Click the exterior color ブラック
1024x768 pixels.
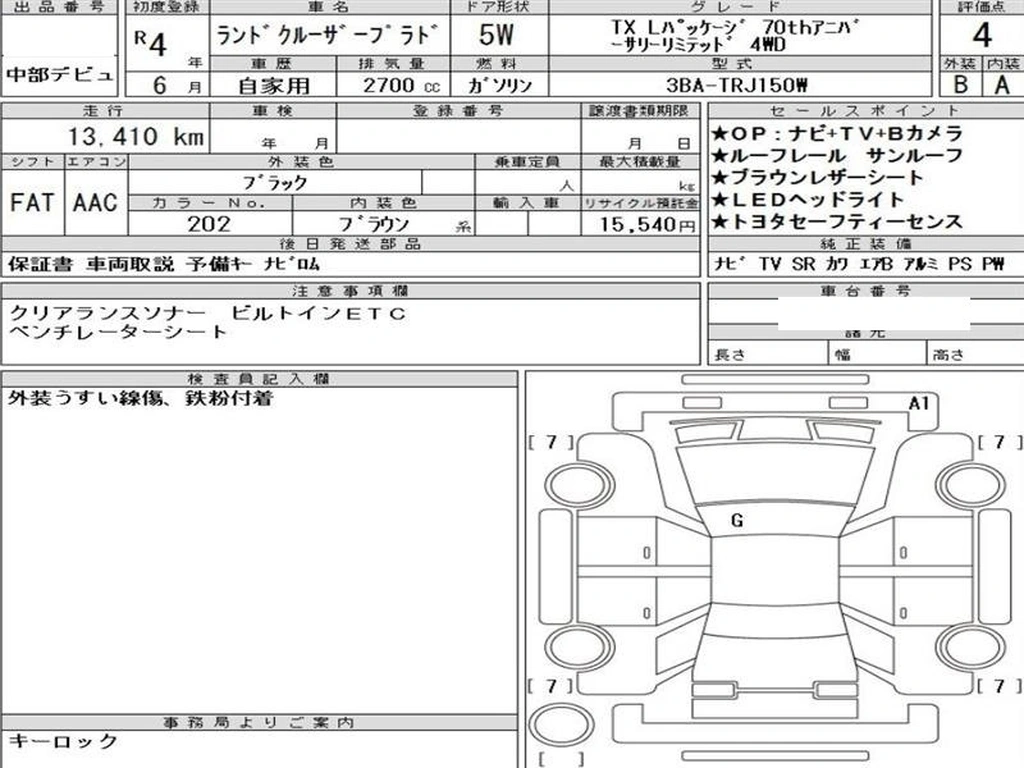tap(275, 183)
